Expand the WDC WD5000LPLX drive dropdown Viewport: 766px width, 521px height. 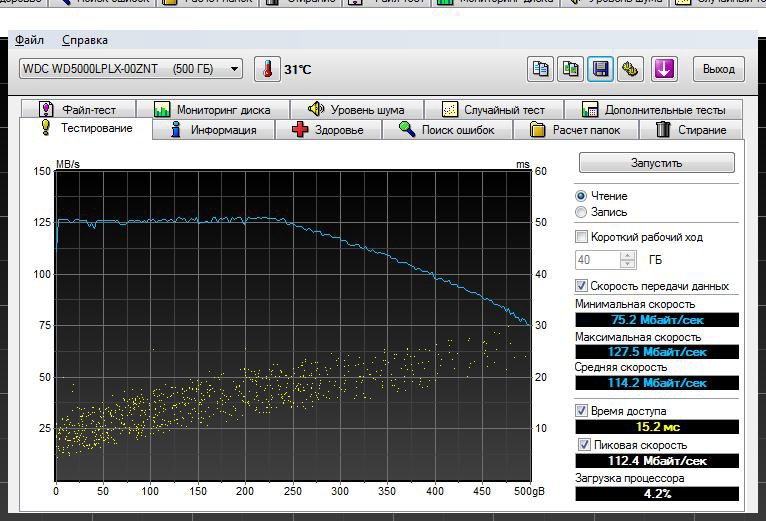pos(234,69)
